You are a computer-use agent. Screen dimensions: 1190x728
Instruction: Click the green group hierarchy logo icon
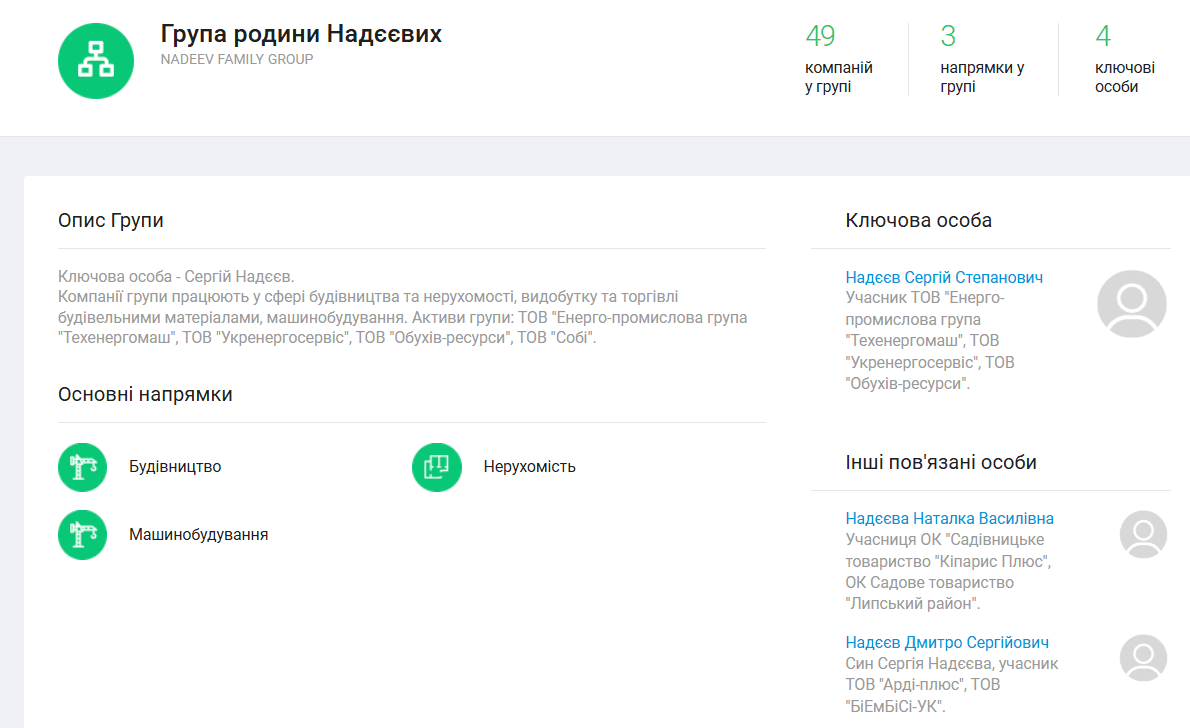pos(96,60)
